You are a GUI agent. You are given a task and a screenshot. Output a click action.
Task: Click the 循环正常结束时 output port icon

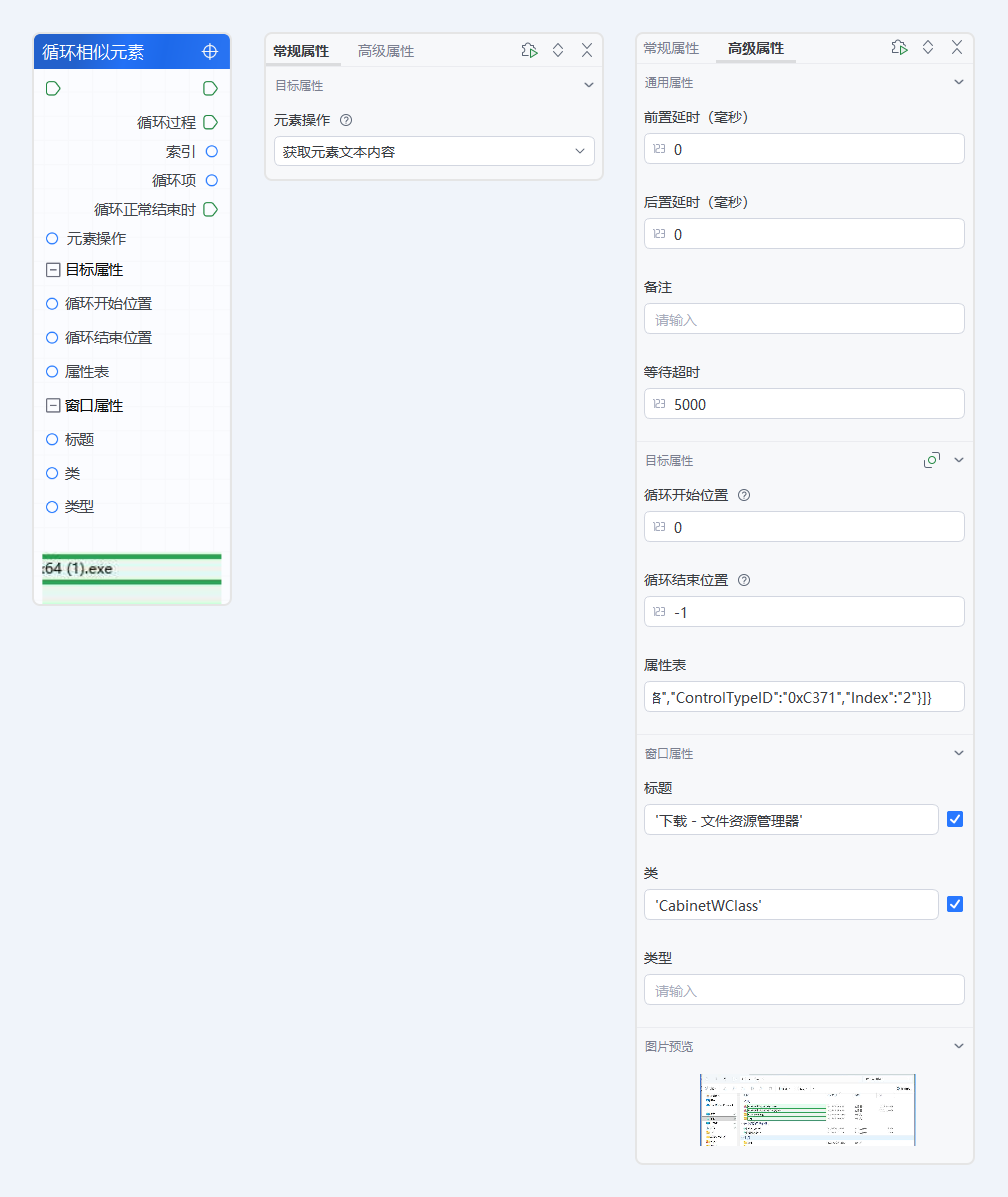click(x=210, y=209)
